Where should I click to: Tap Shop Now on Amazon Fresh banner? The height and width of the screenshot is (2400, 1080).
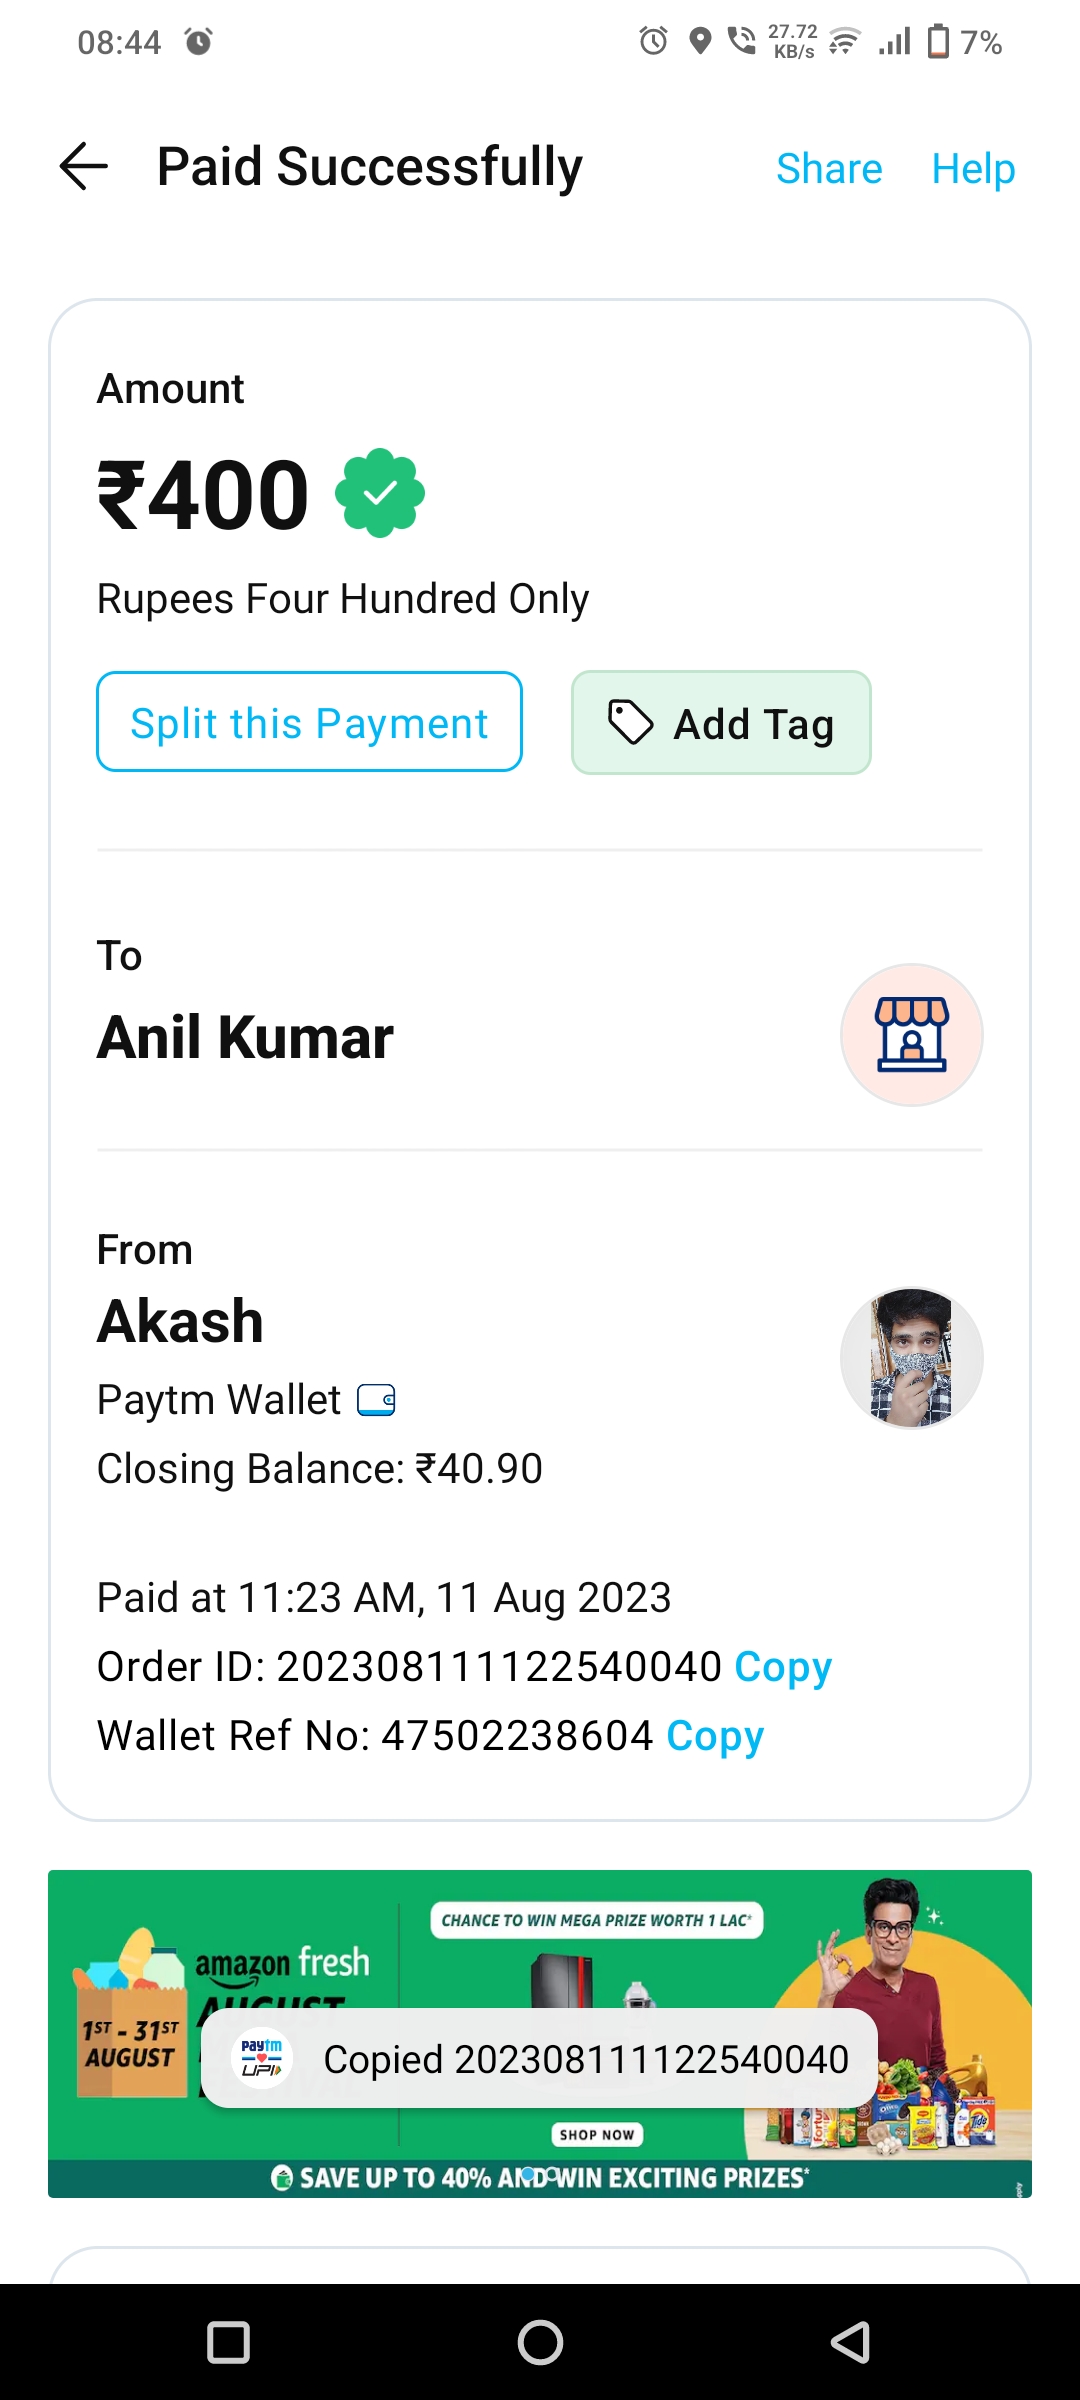[x=597, y=2134]
